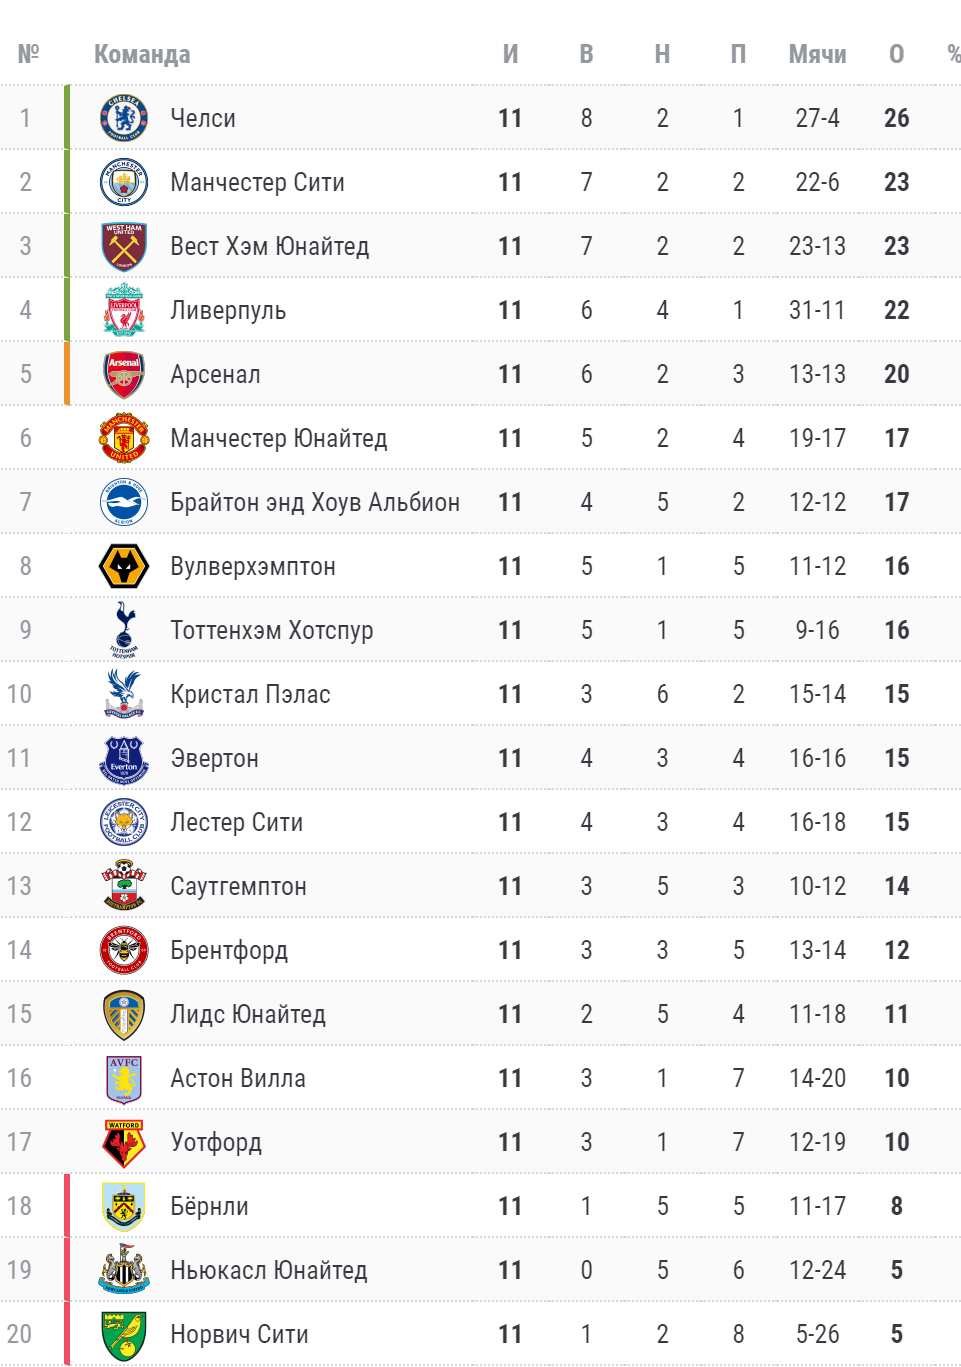Click the Tottenham Hotspur cockerel logo
The height and width of the screenshot is (1367, 961).
click(124, 630)
